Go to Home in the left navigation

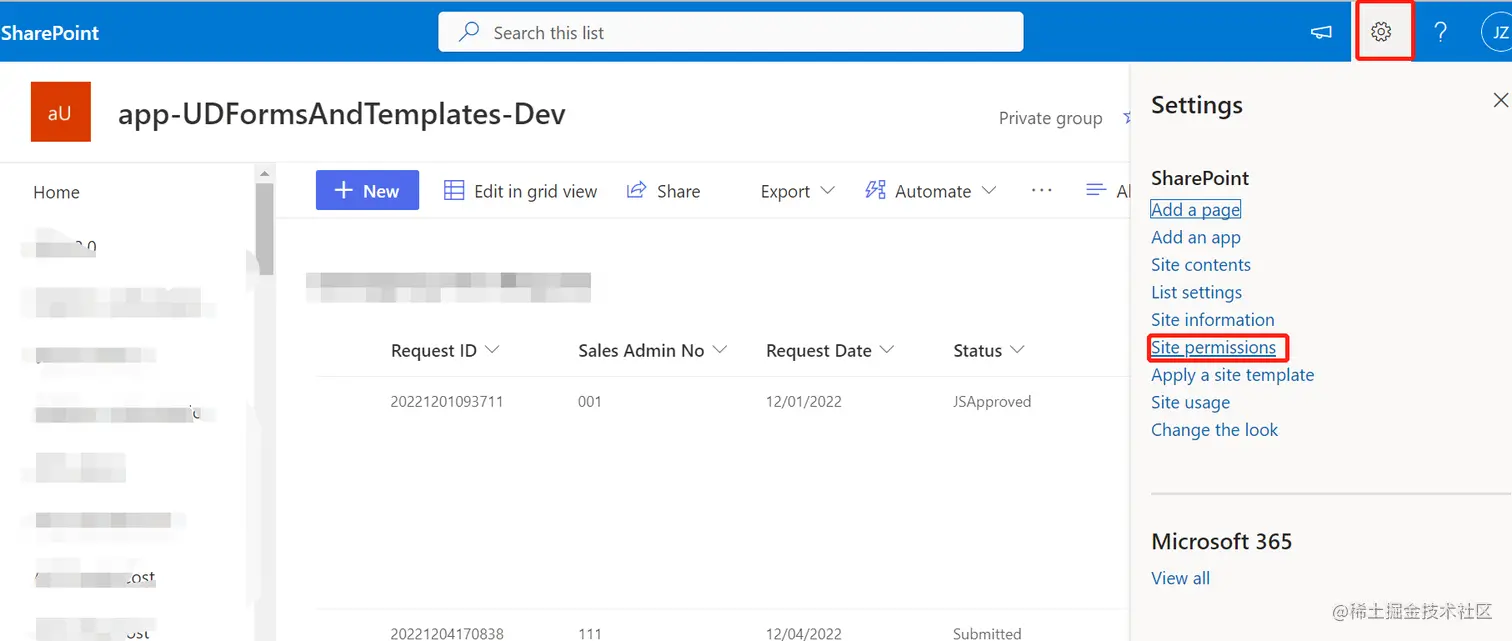tap(57, 193)
